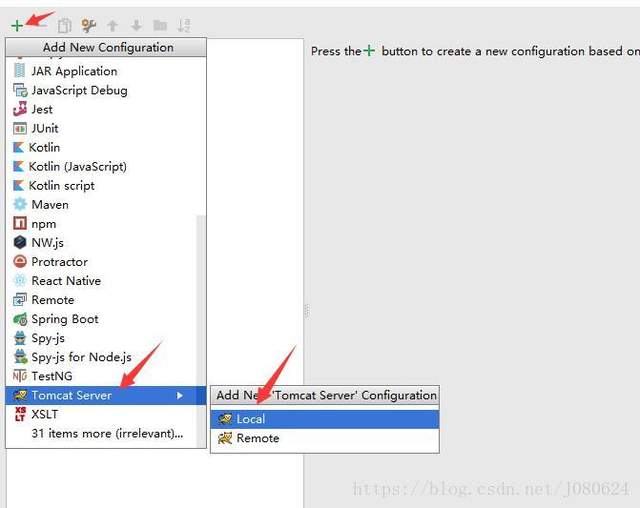Select the JAR Application icon

click(19, 71)
